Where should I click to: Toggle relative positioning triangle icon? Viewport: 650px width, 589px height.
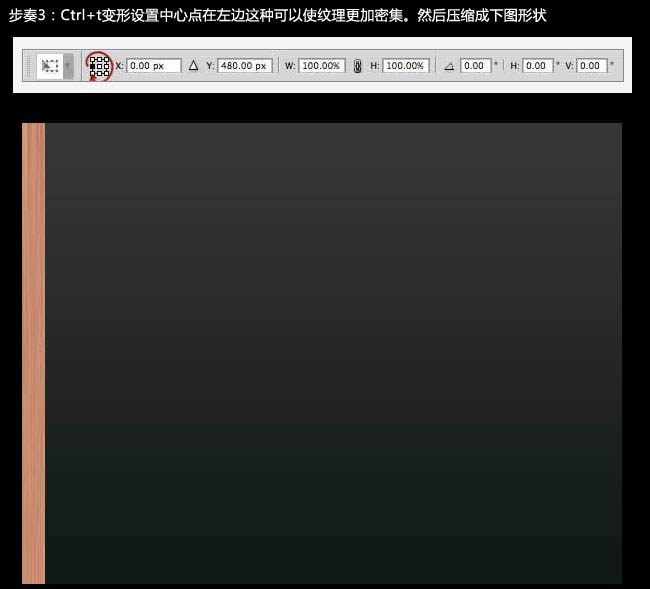(193, 65)
